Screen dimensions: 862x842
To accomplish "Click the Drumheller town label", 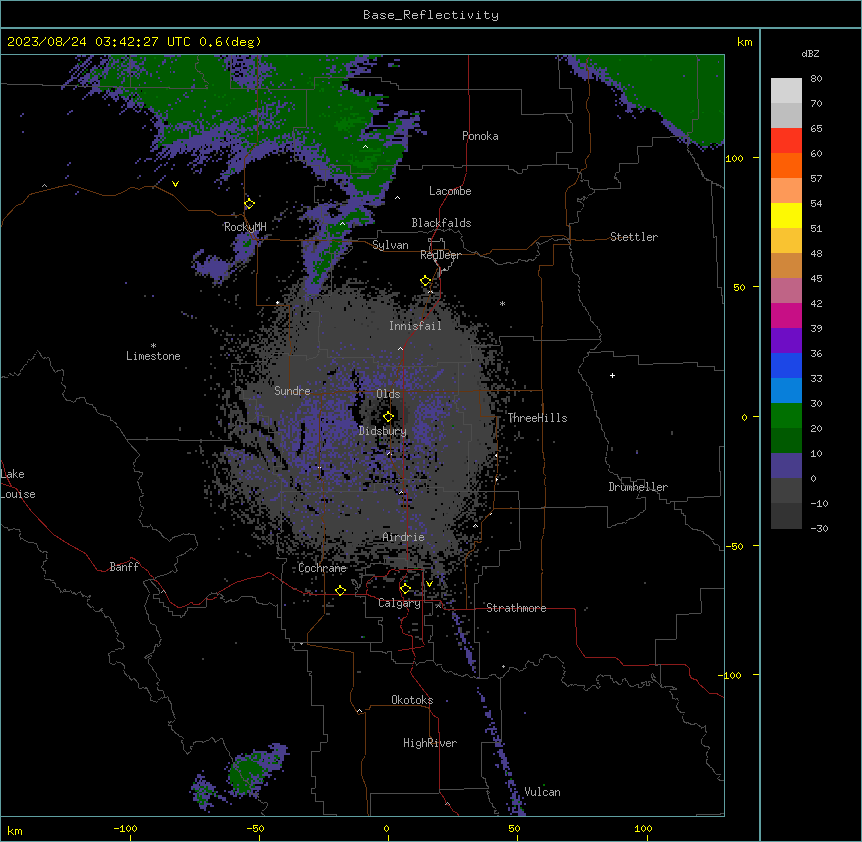I will [x=638, y=487].
